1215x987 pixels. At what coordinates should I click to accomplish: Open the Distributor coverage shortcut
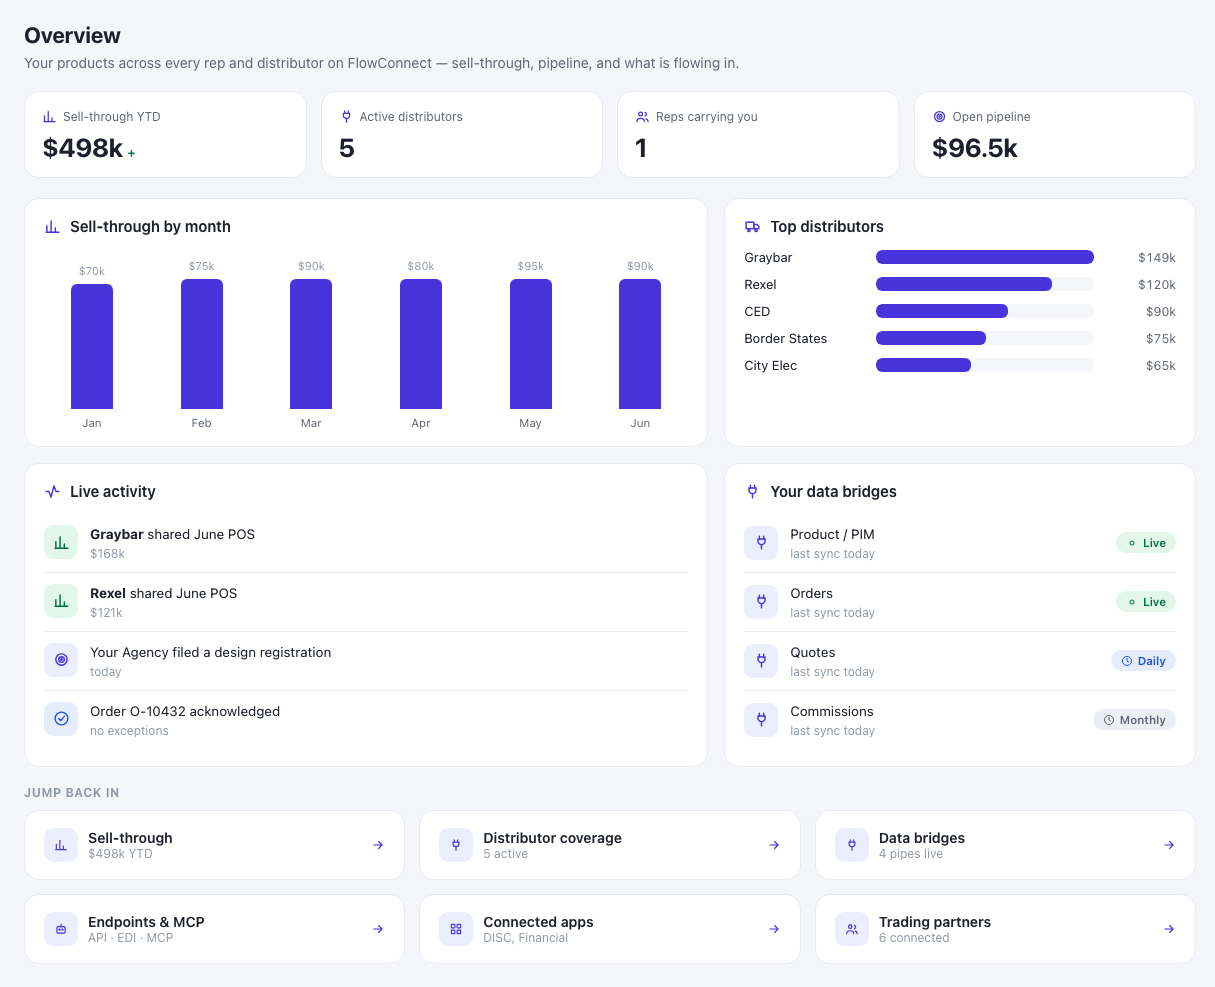(610, 845)
